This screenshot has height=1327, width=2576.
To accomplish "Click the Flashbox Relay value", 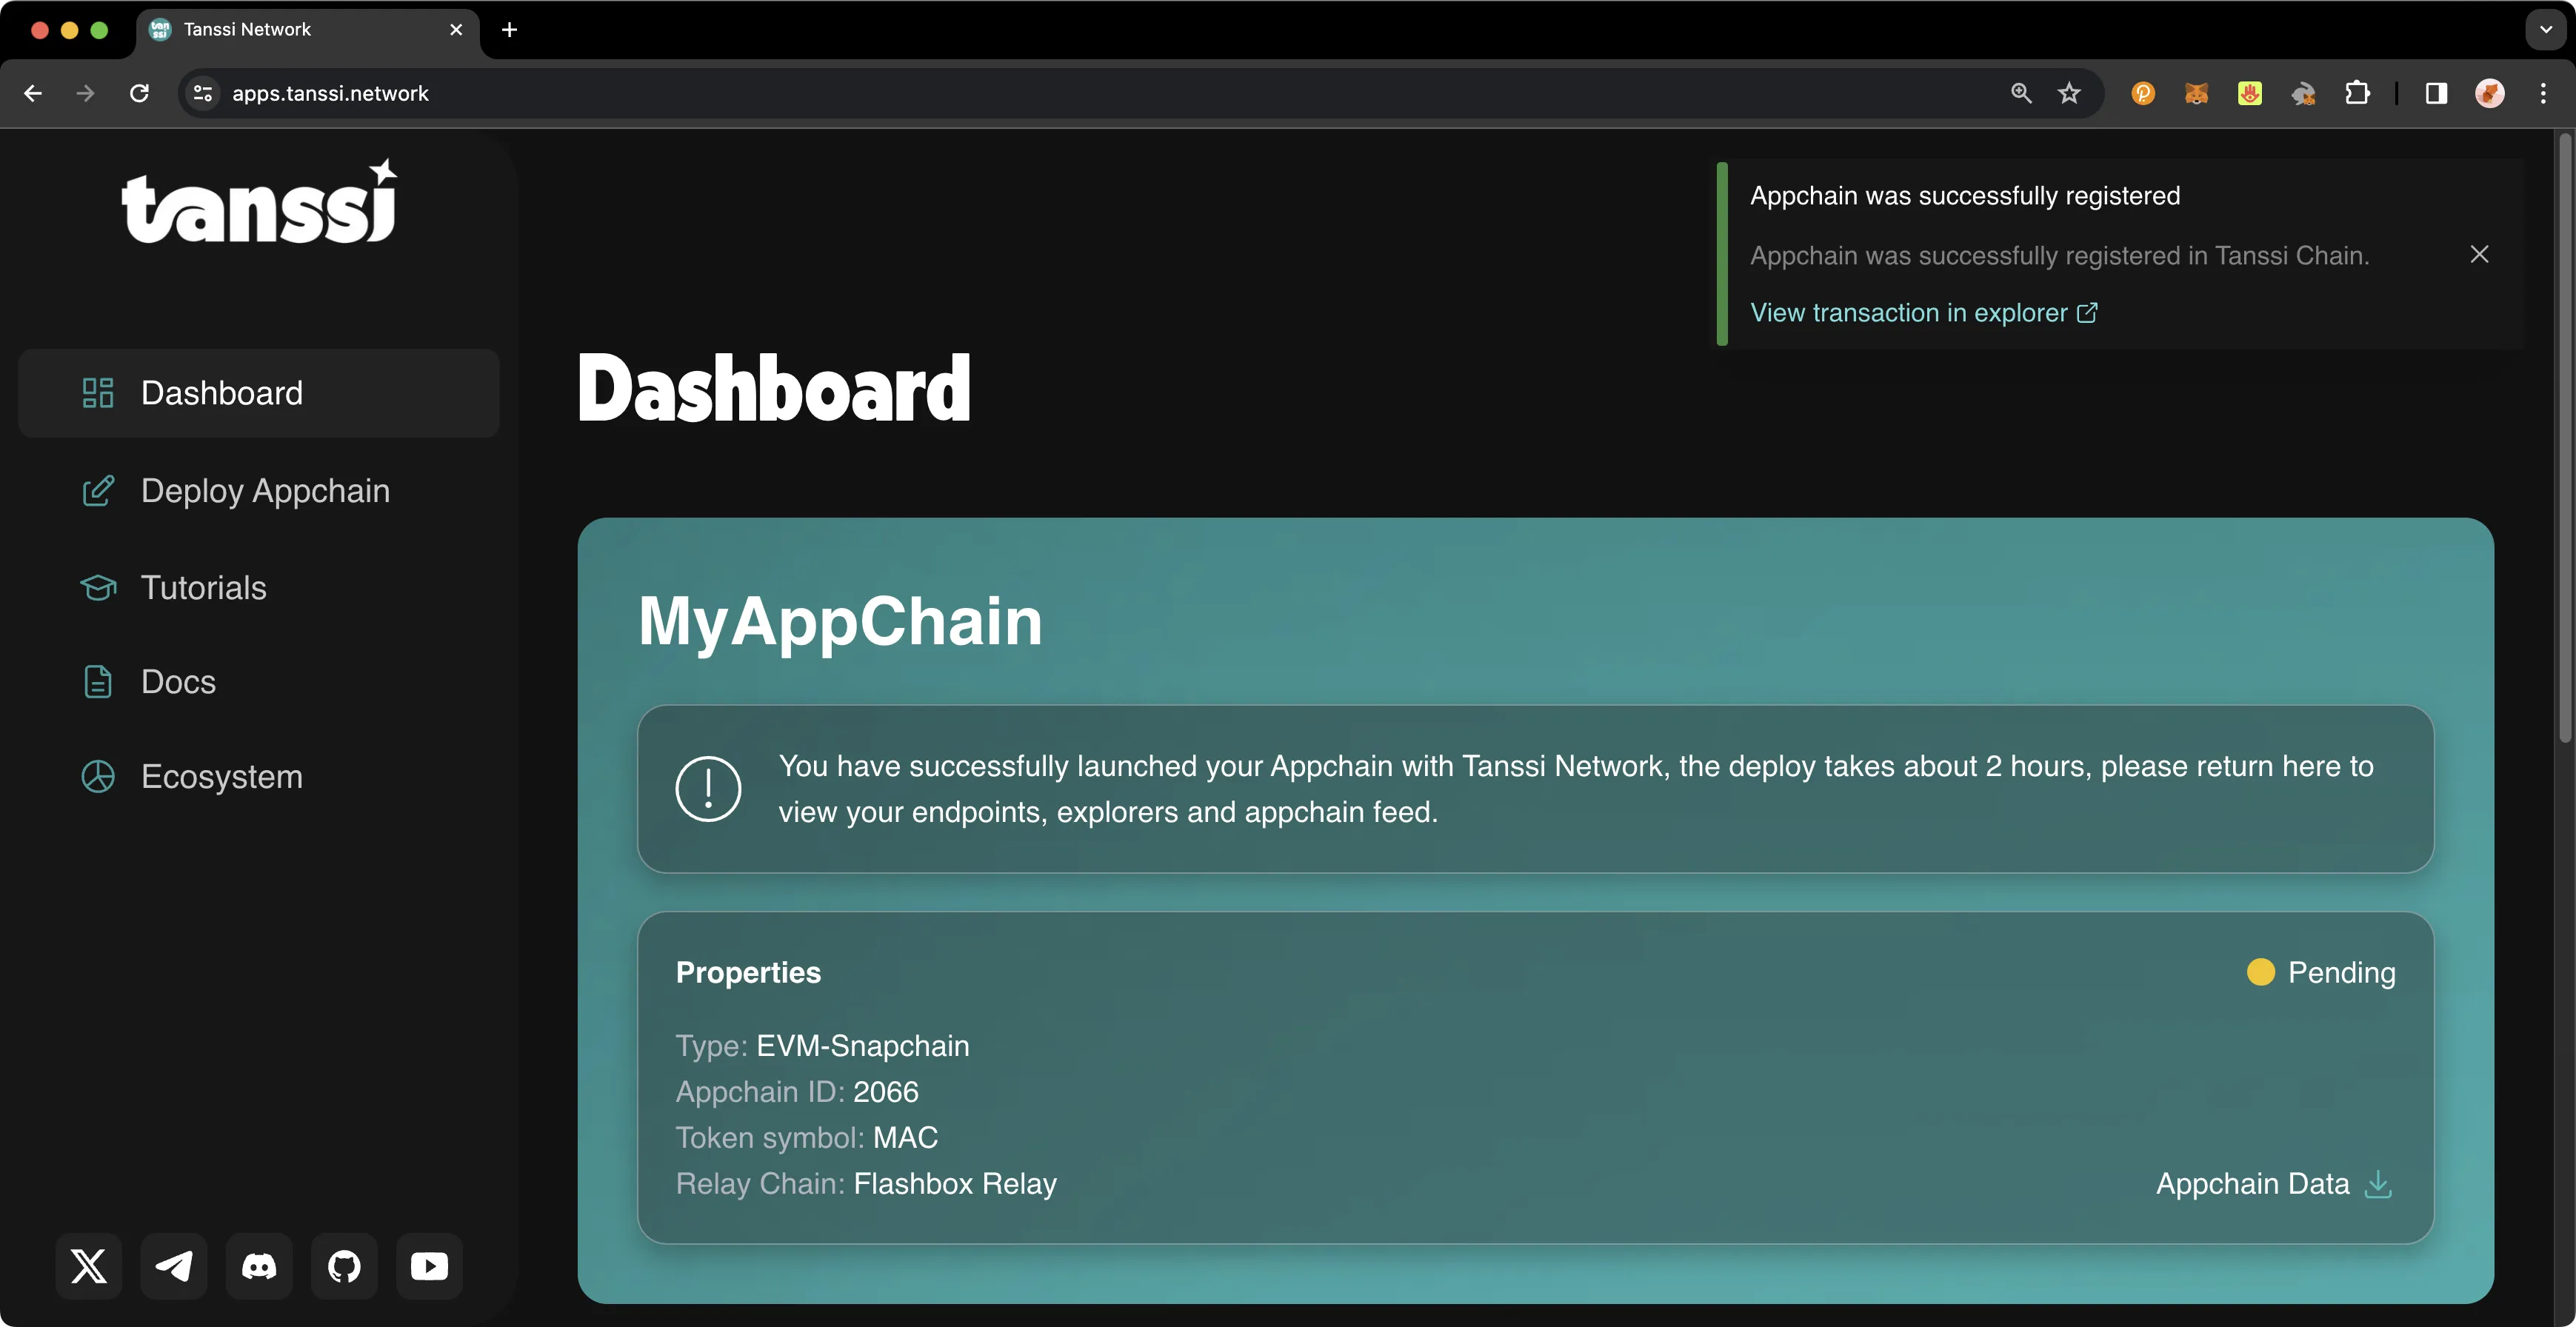I will [955, 1184].
